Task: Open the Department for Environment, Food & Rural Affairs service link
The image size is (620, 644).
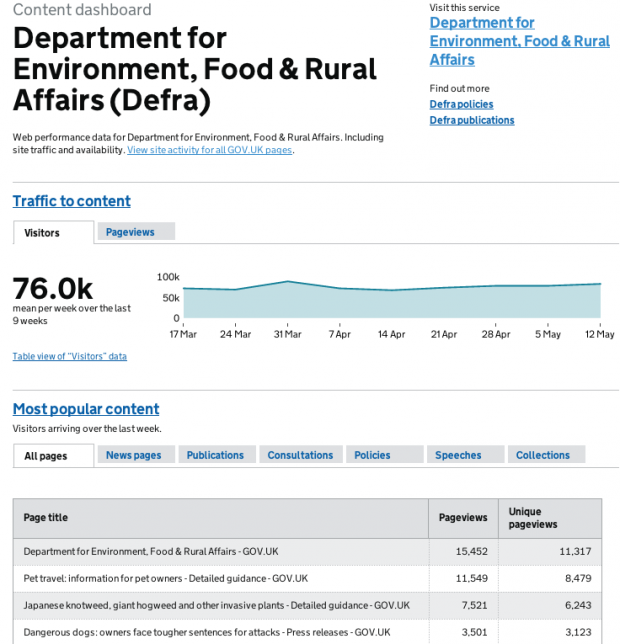Action: (519, 41)
